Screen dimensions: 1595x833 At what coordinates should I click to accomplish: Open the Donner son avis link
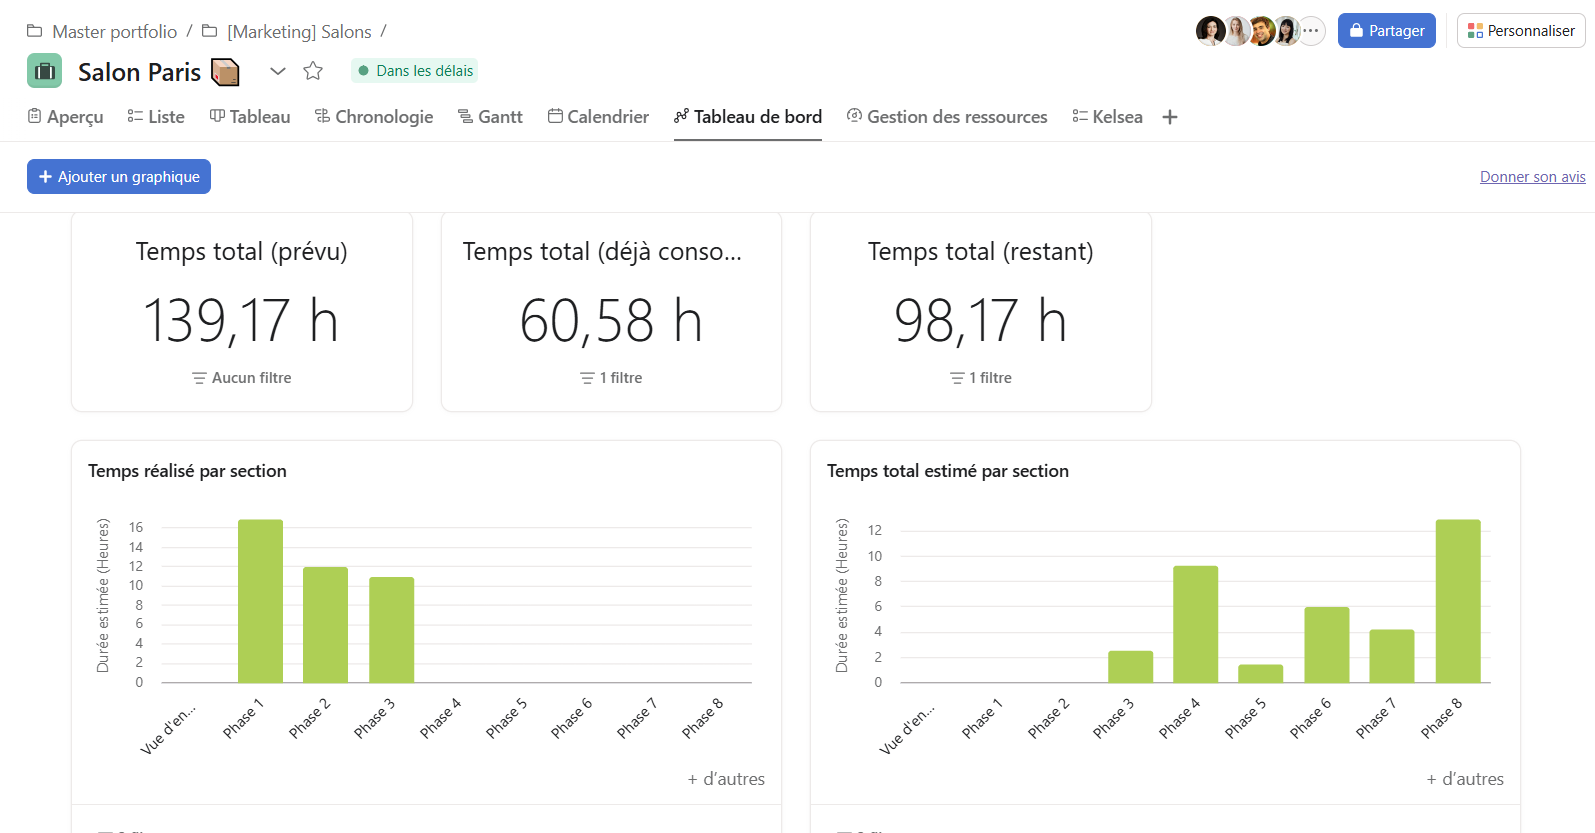1533,177
